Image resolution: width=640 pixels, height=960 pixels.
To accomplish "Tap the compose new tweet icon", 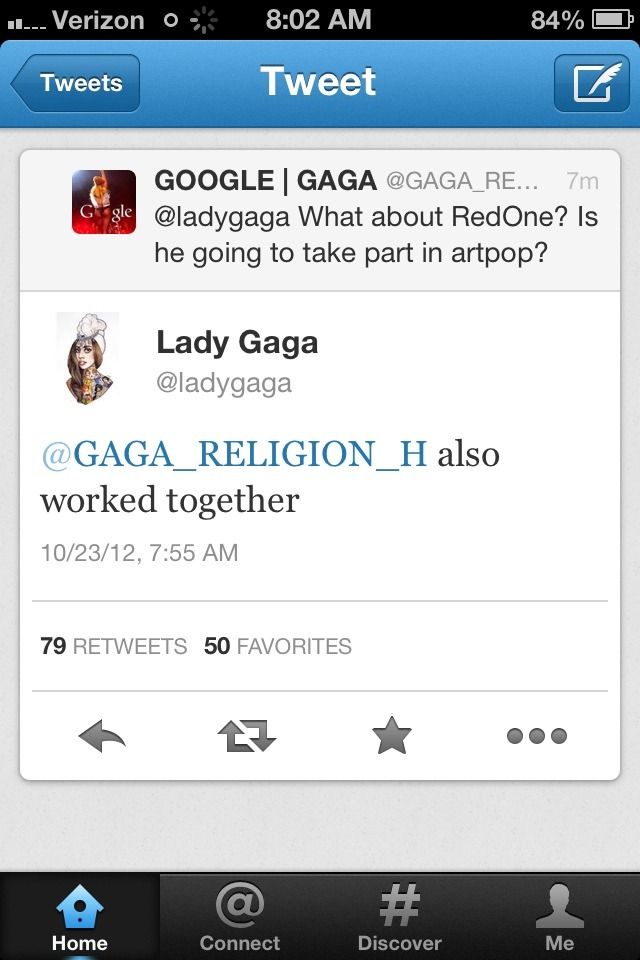I will click(592, 83).
